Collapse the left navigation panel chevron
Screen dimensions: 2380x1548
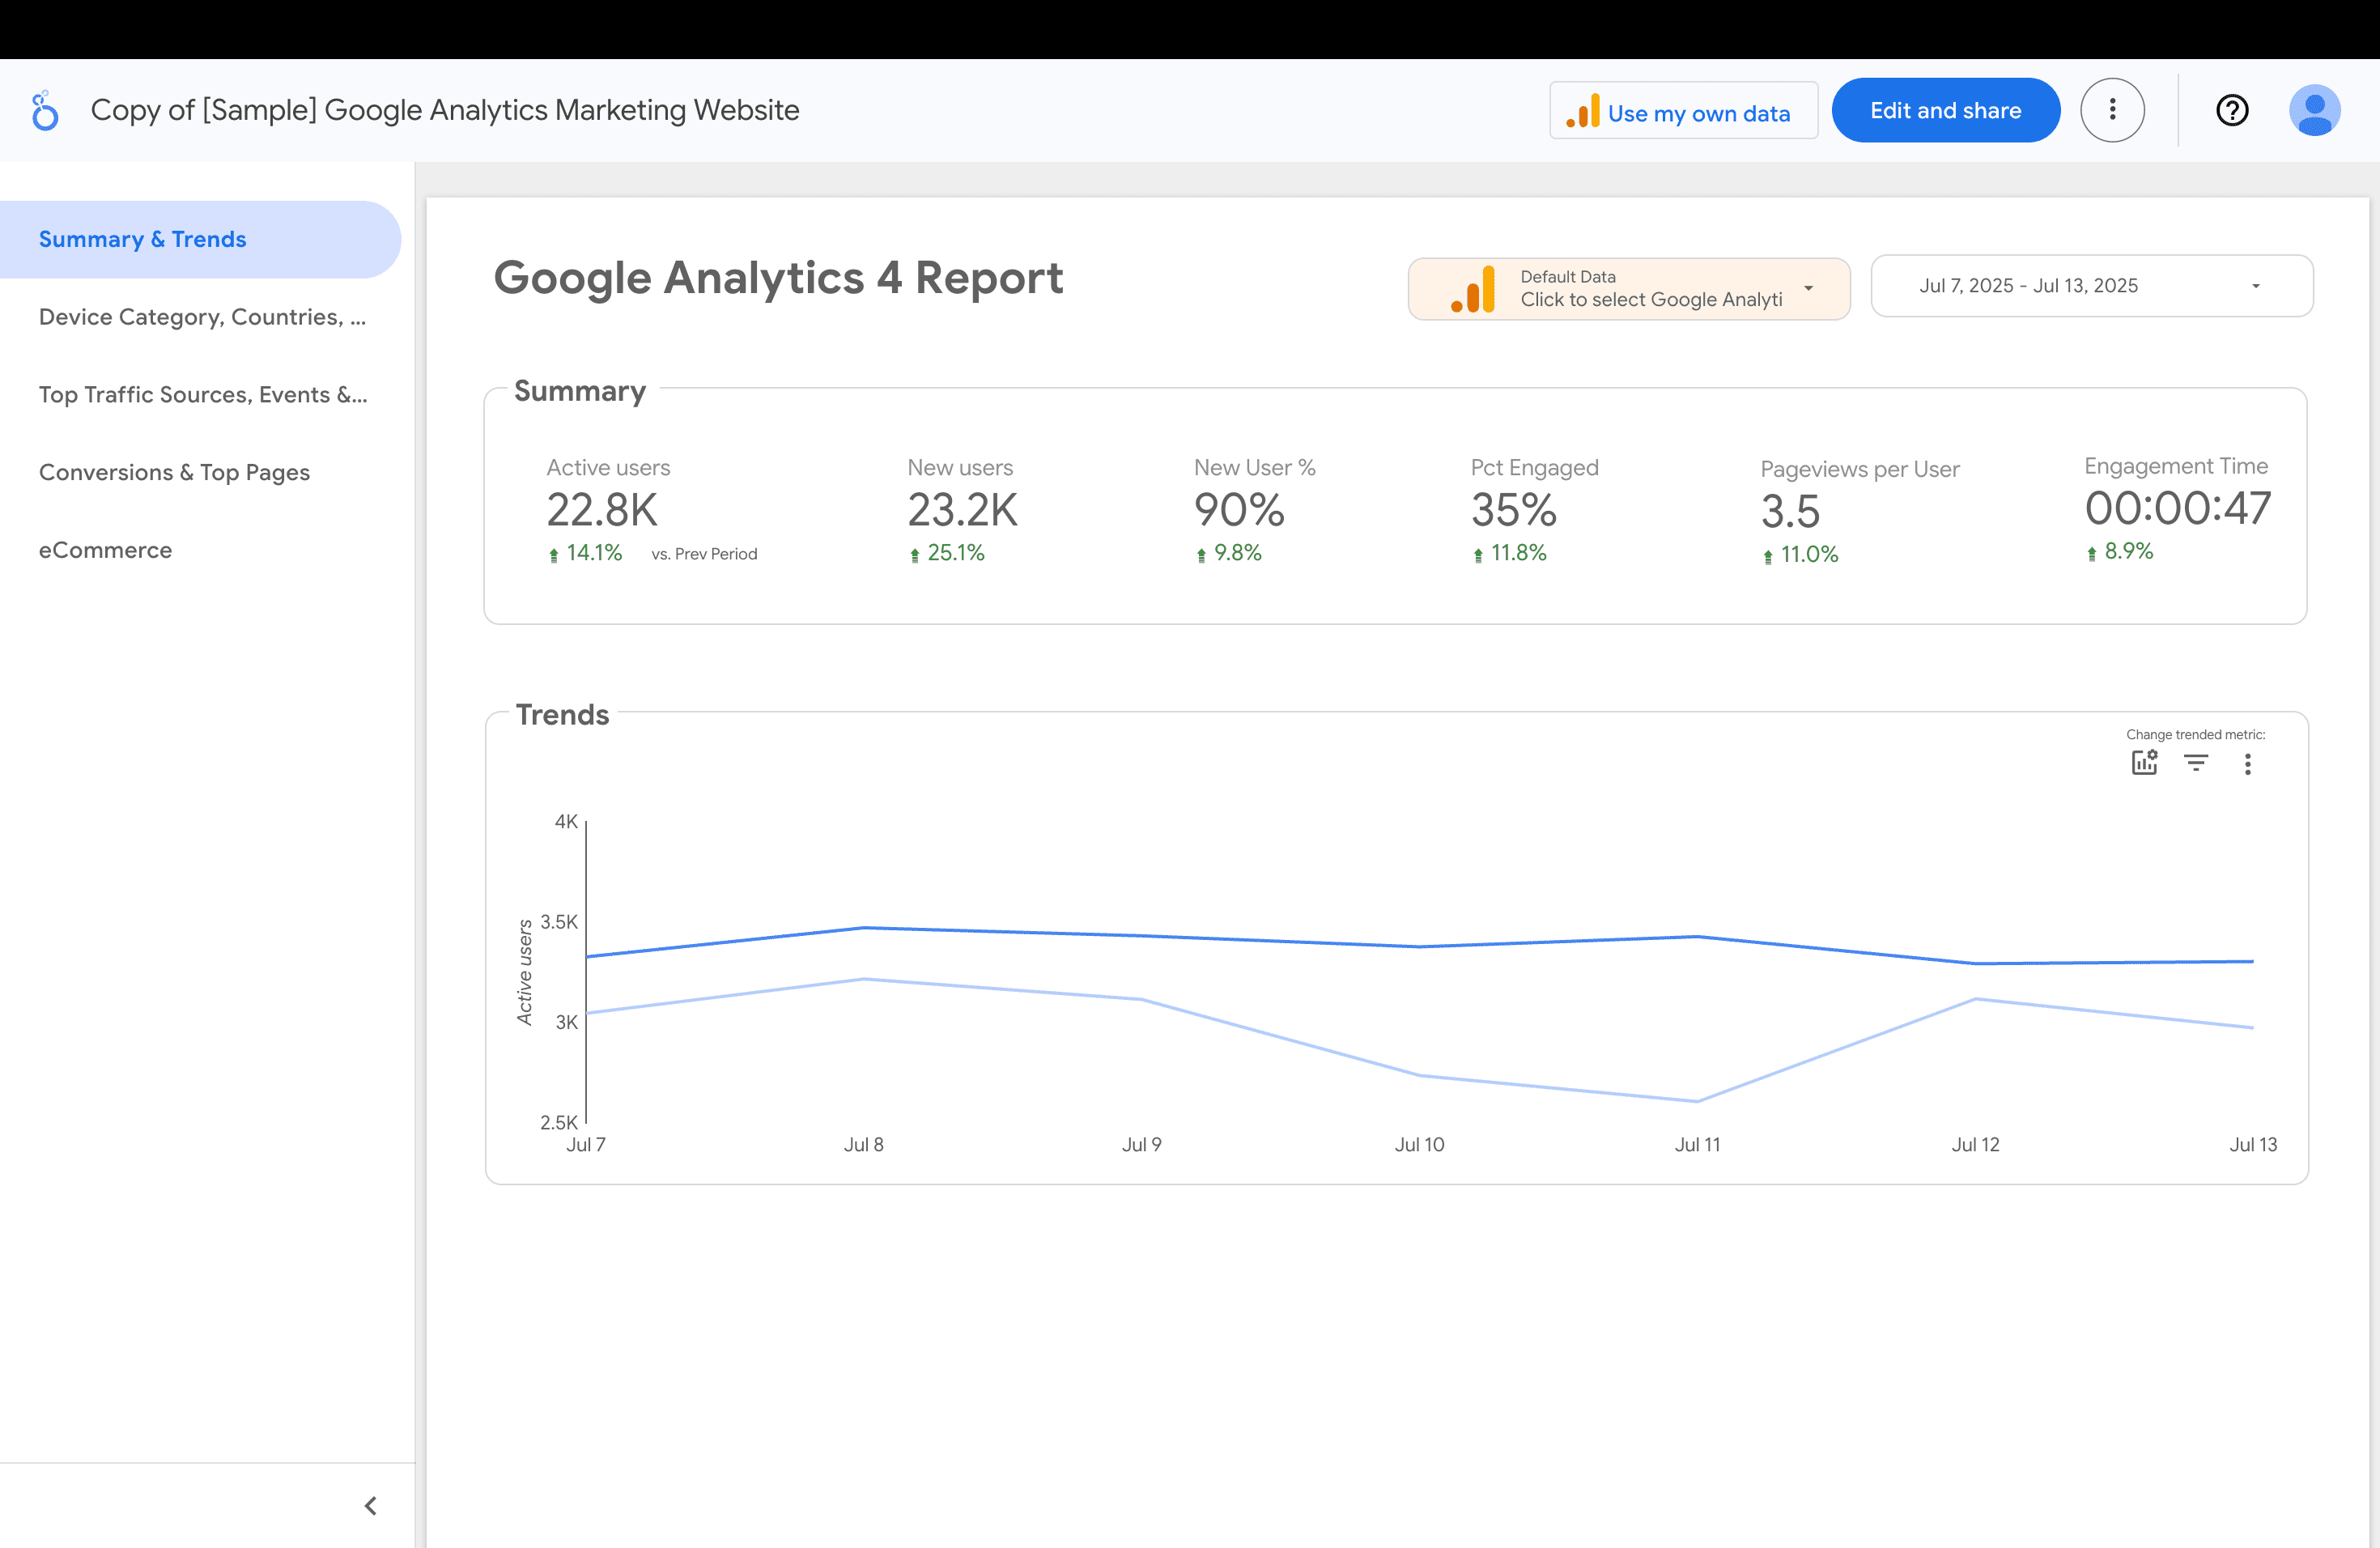(x=371, y=1505)
